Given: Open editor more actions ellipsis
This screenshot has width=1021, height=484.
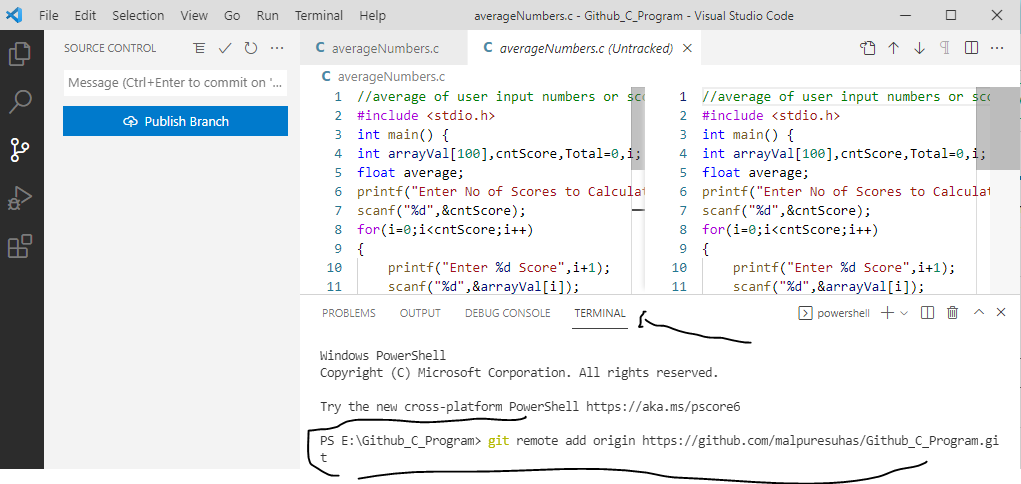Looking at the screenshot, I should [x=997, y=48].
